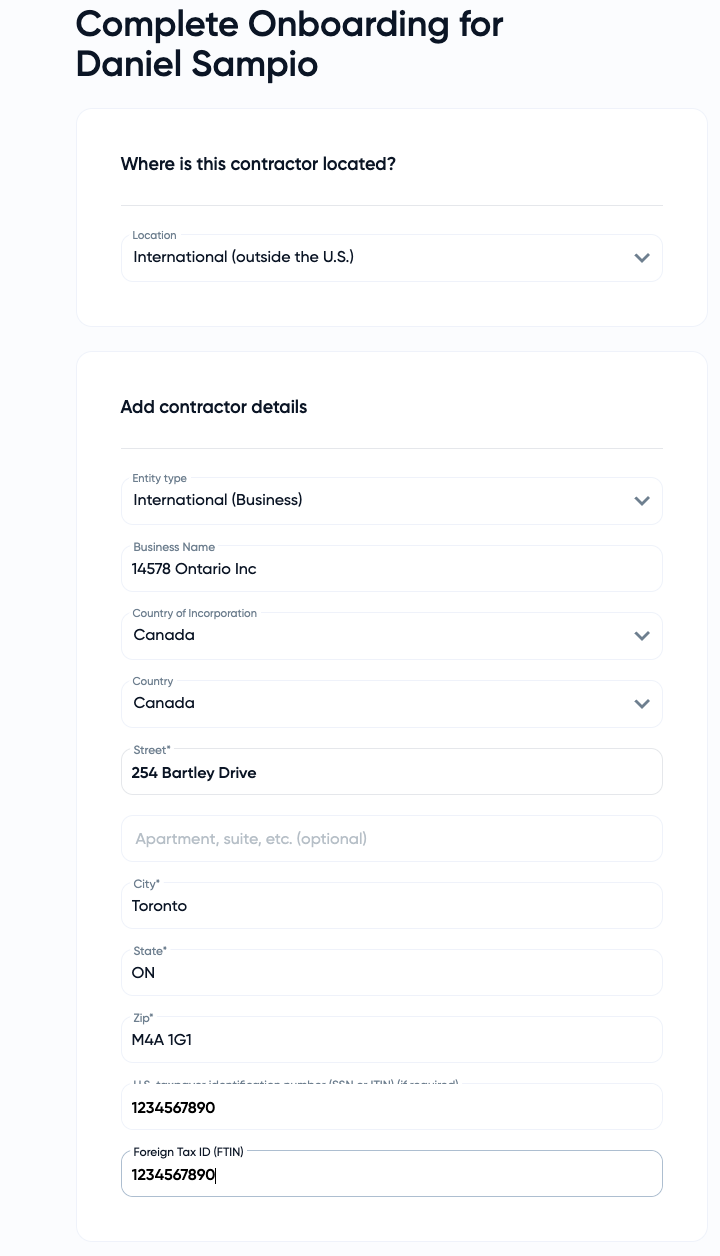Click the Location dropdown chevron arrow
The height and width of the screenshot is (1256, 720).
[x=642, y=258]
